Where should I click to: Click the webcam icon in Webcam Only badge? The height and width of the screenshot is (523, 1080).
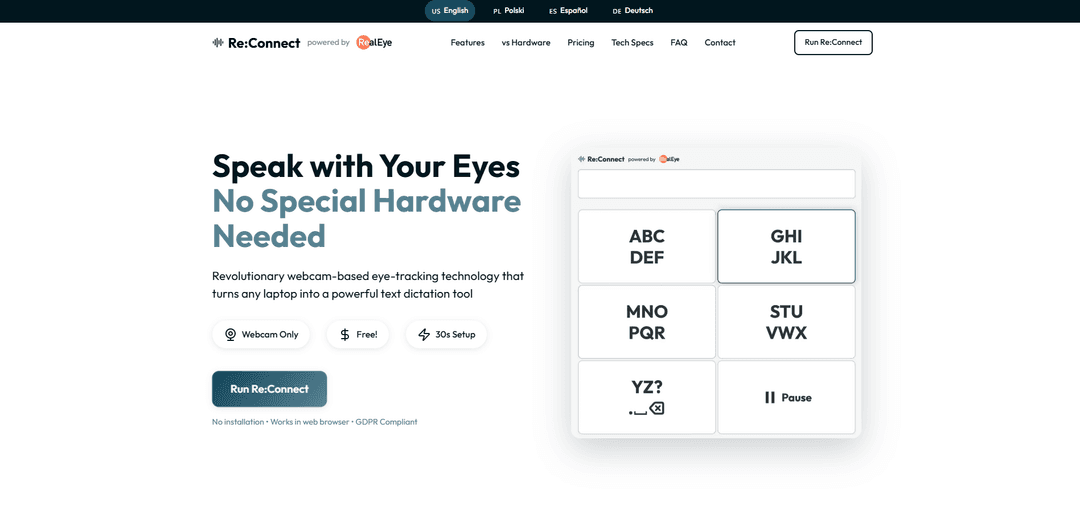pyautogui.click(x=231, y=335)
